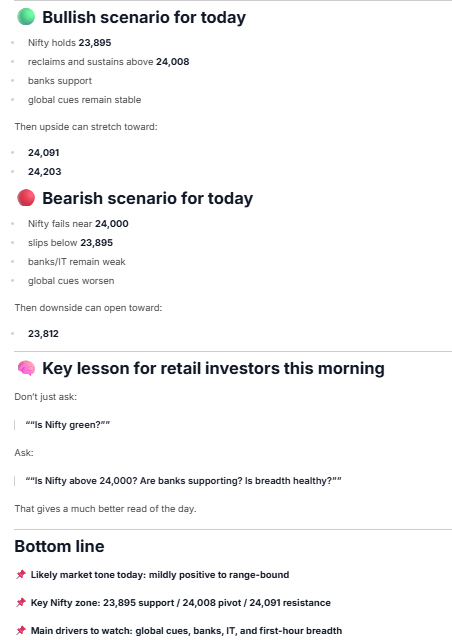Image resolution: width=452 pixels, height=640 pixels.
Task: Click the Bearish scenario for today heading
Action: [147, 198]
